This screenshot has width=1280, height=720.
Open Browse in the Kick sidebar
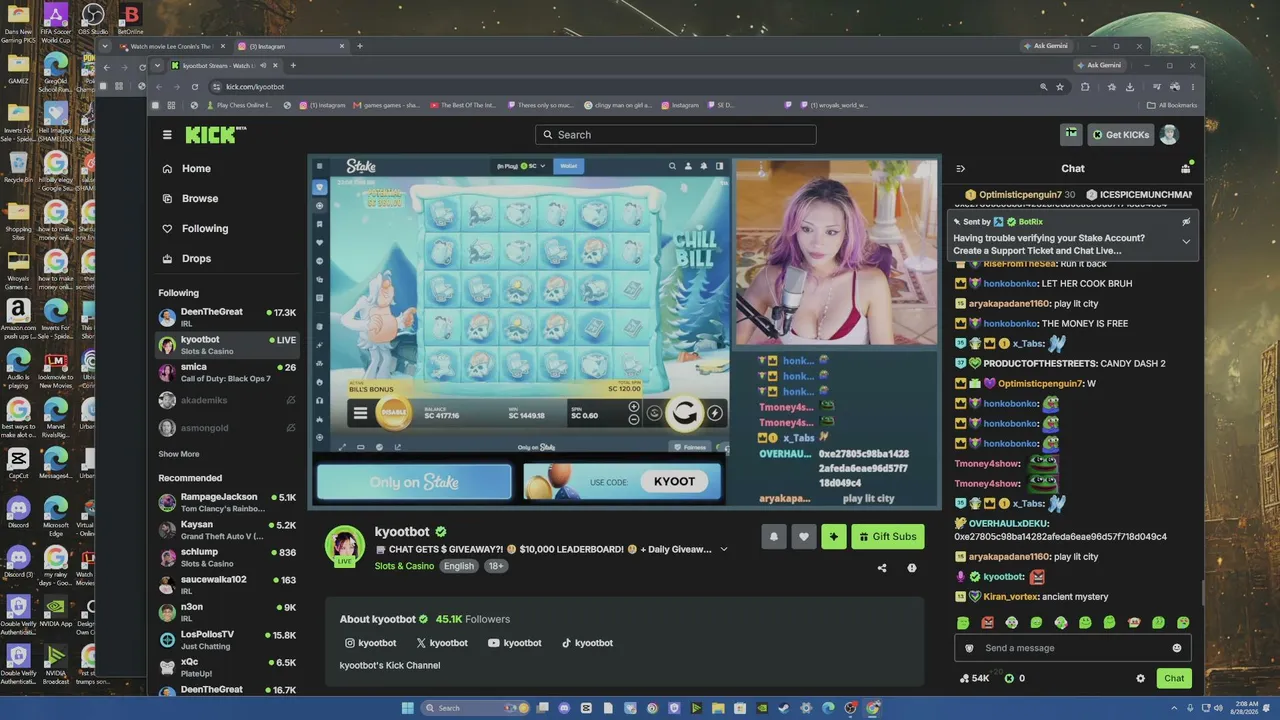pos(190,199)
